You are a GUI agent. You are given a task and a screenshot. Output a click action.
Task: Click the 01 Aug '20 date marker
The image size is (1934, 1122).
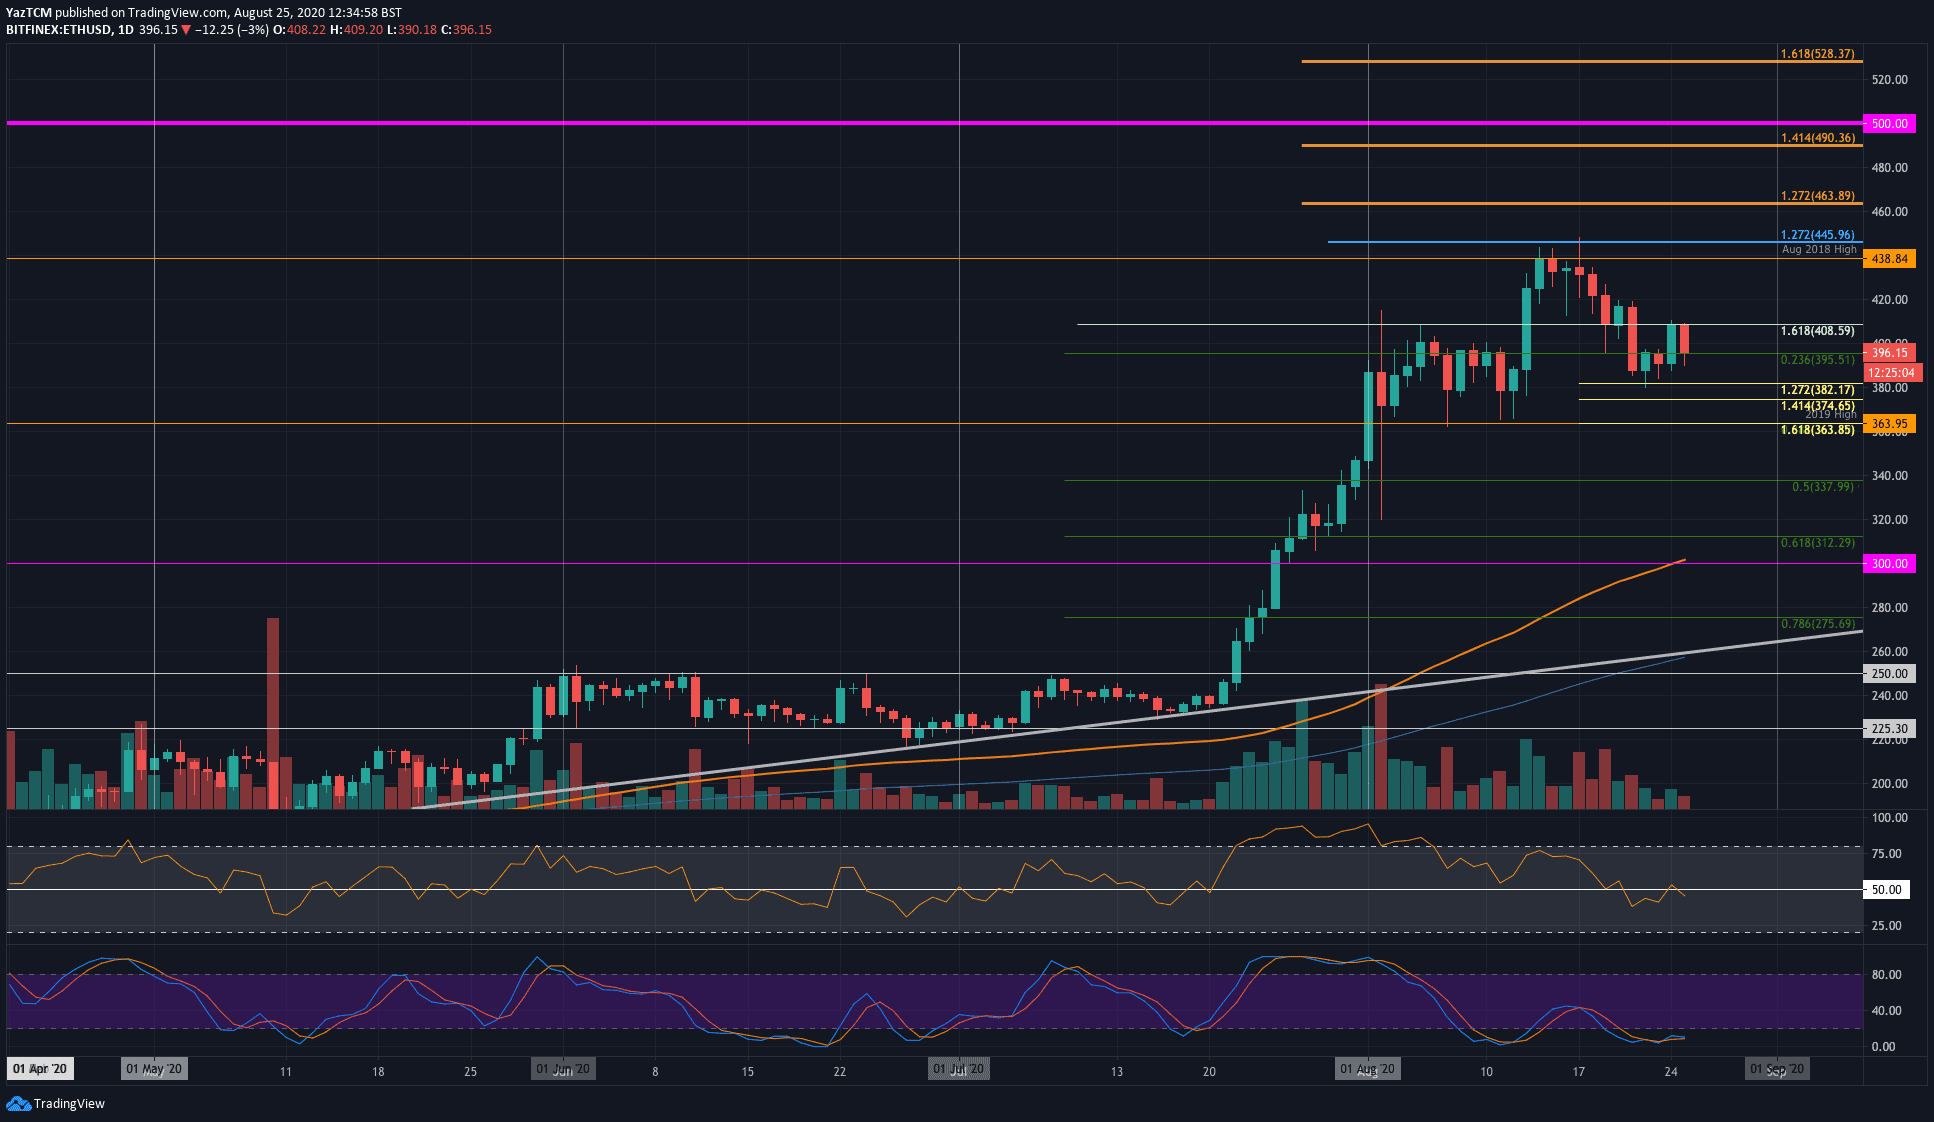[x=1368, y=1069]
